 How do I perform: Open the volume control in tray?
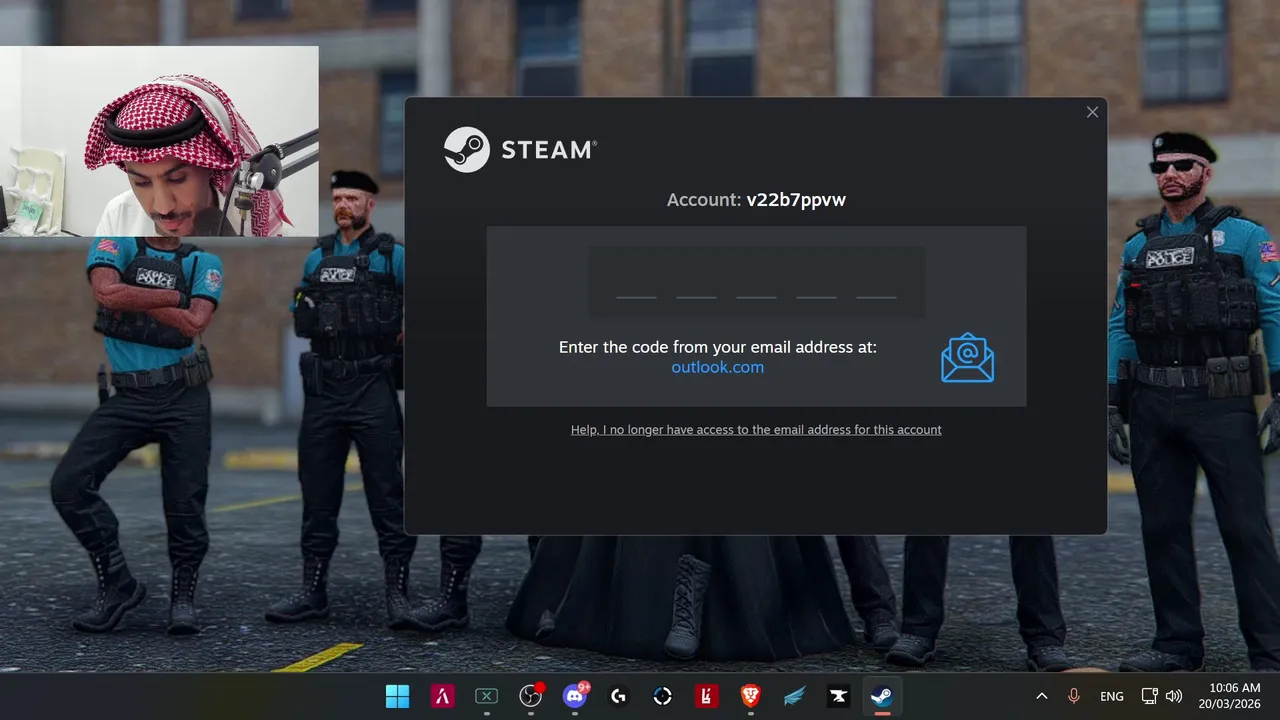point(1174,696)
